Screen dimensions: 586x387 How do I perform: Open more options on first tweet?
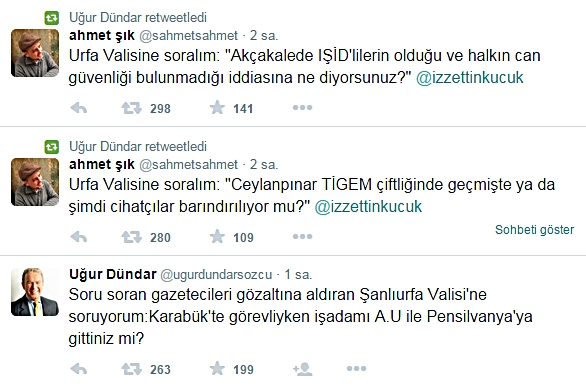[x=302, y=108]
